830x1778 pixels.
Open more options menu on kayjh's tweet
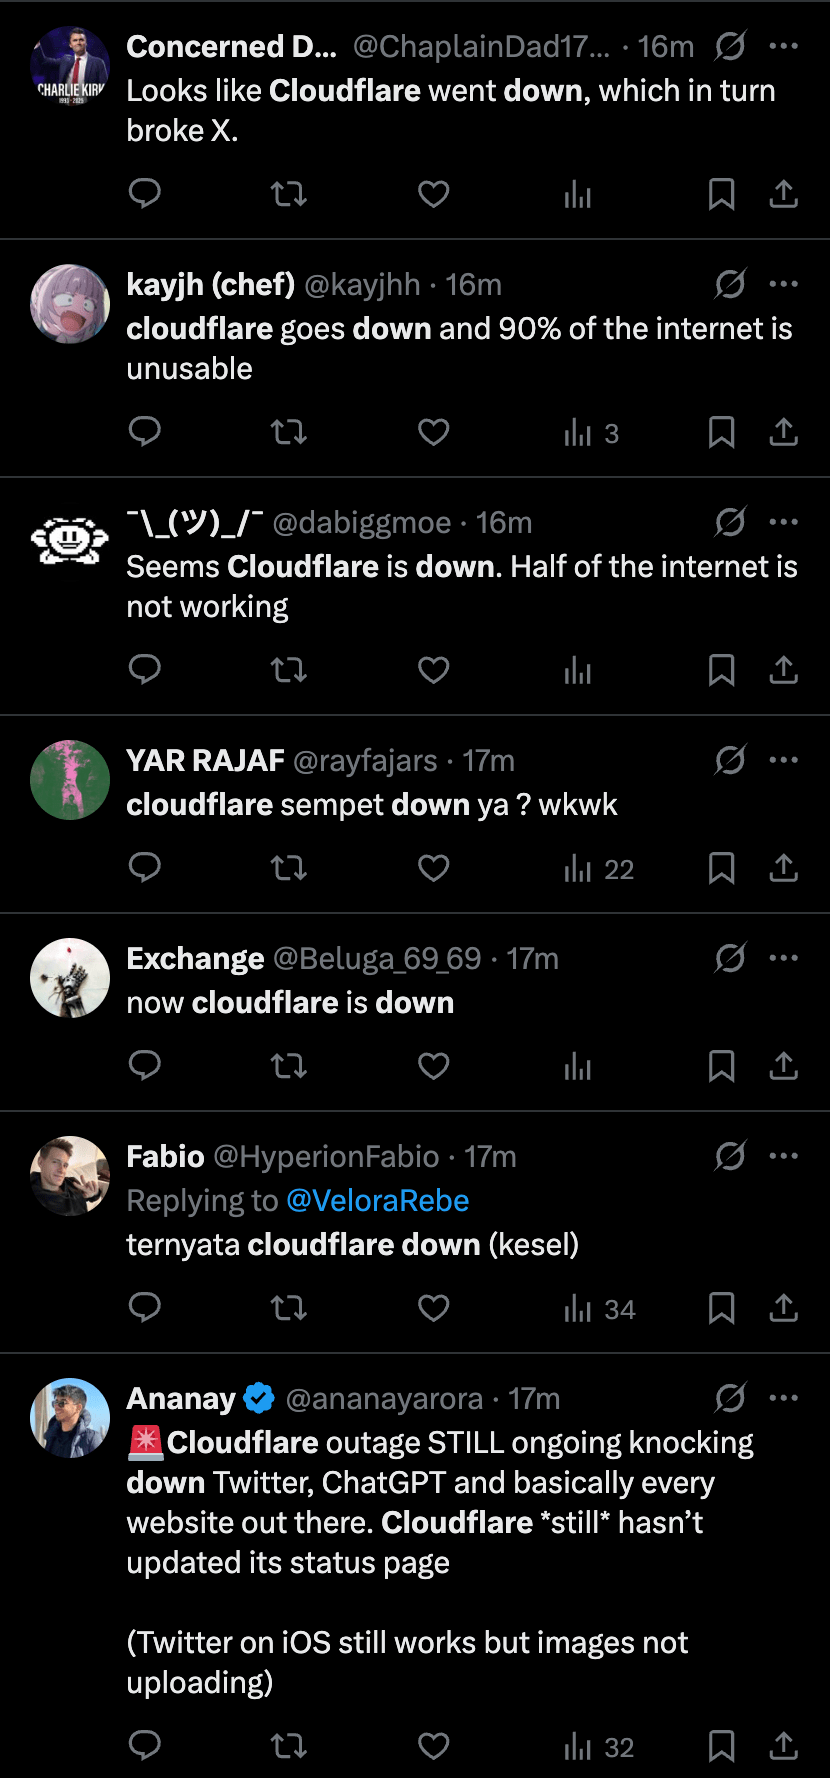click(784, 284)
